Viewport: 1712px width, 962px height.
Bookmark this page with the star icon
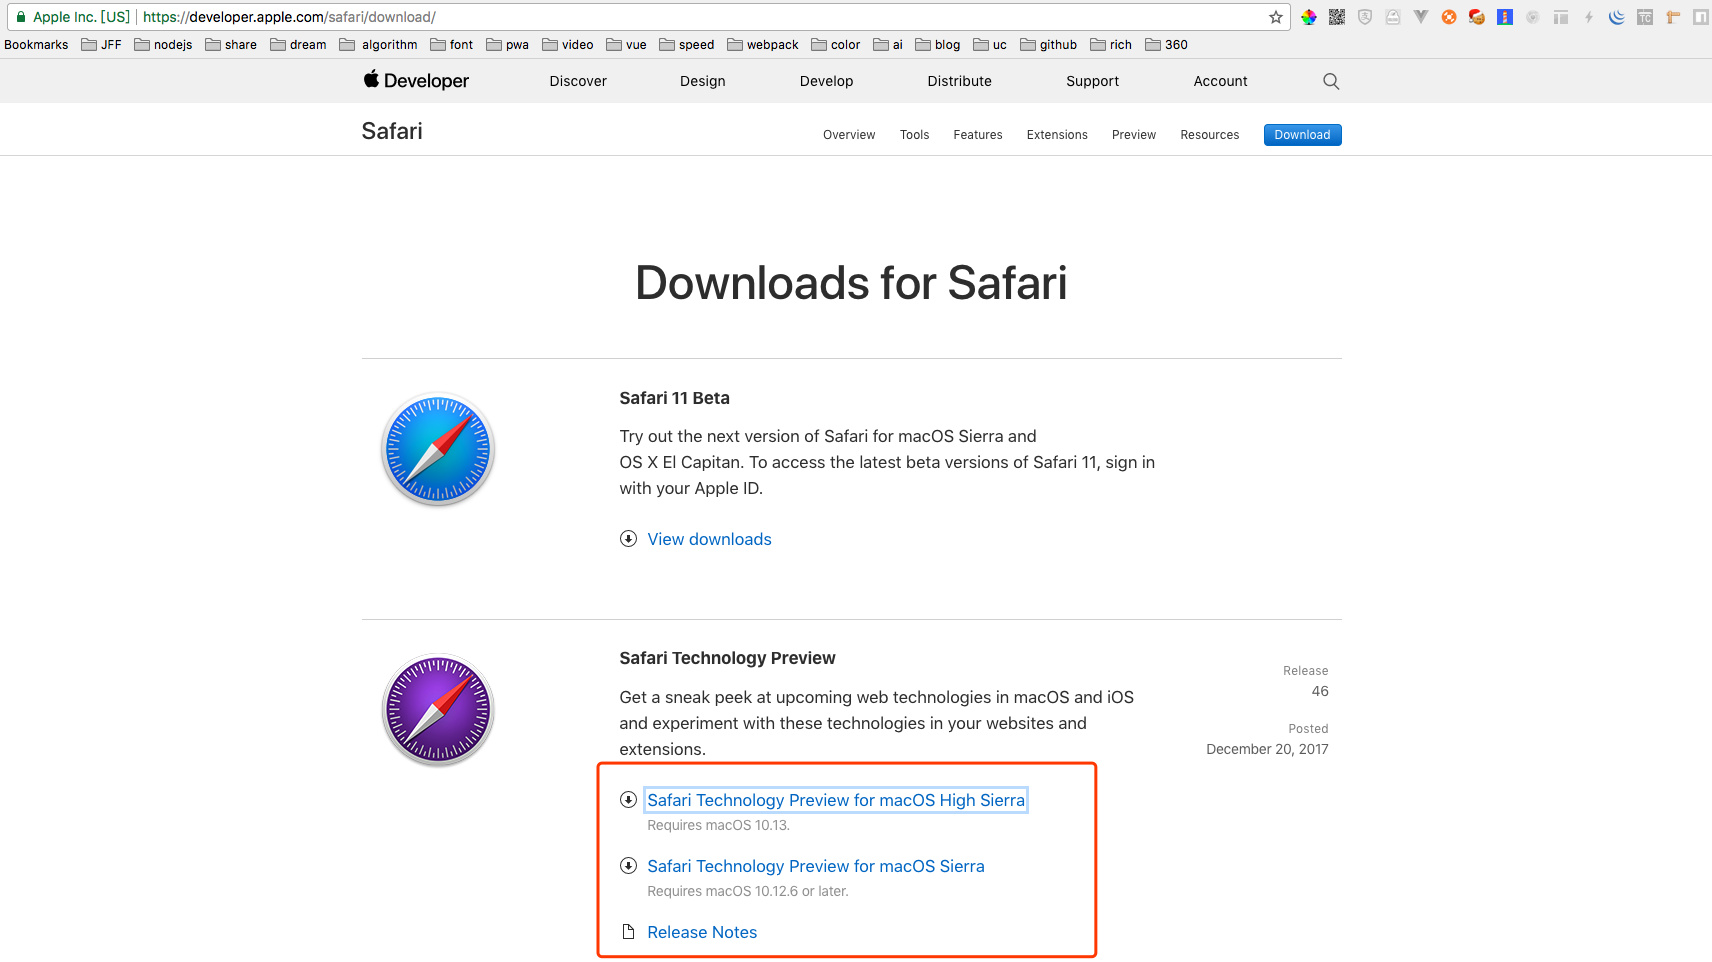pyautogui.click(x=1276, y=17)
